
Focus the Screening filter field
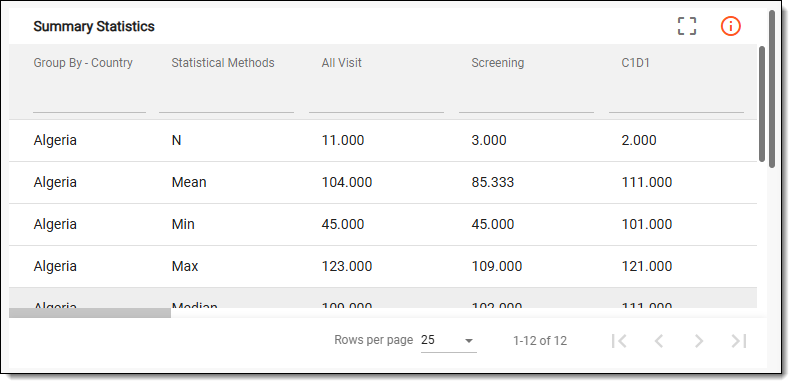pos(526,102)
